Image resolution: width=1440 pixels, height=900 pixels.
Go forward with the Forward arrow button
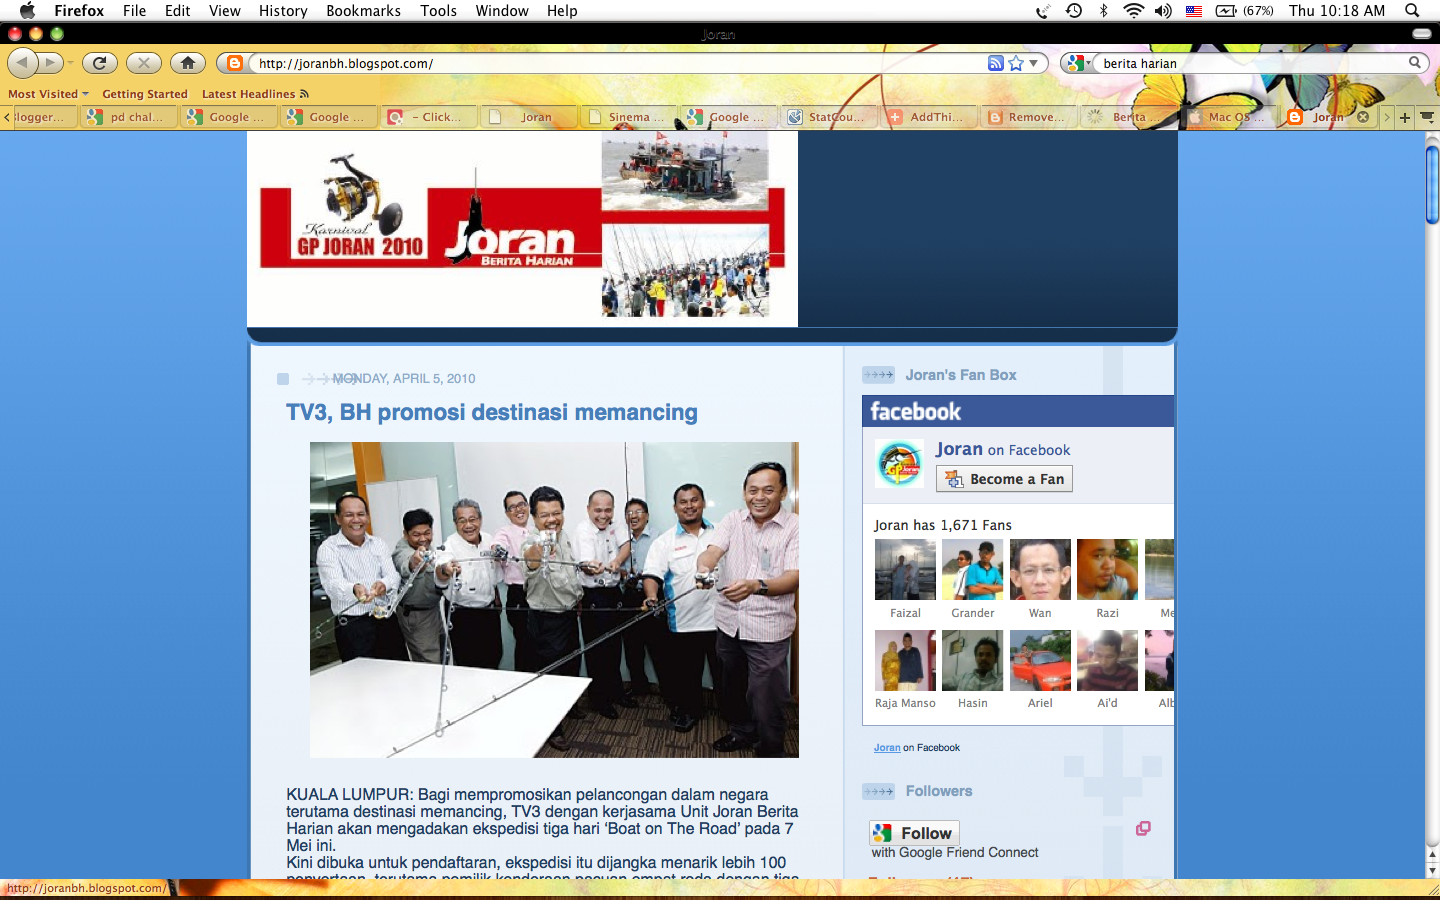click(x=50, y=63)
